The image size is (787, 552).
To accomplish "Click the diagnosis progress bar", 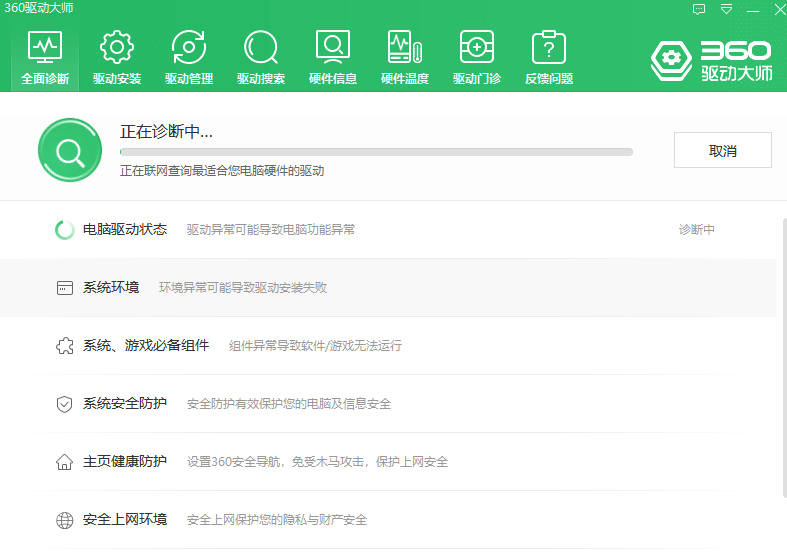I will [376, 152].
